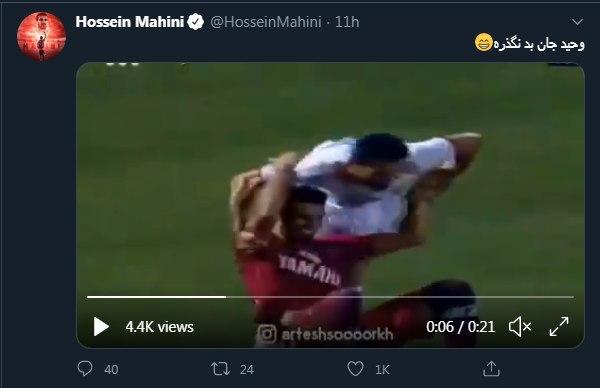Click the verified badge checkmark
The width and height of the screenshot is (600, 388).
click(x=196, y=22)
